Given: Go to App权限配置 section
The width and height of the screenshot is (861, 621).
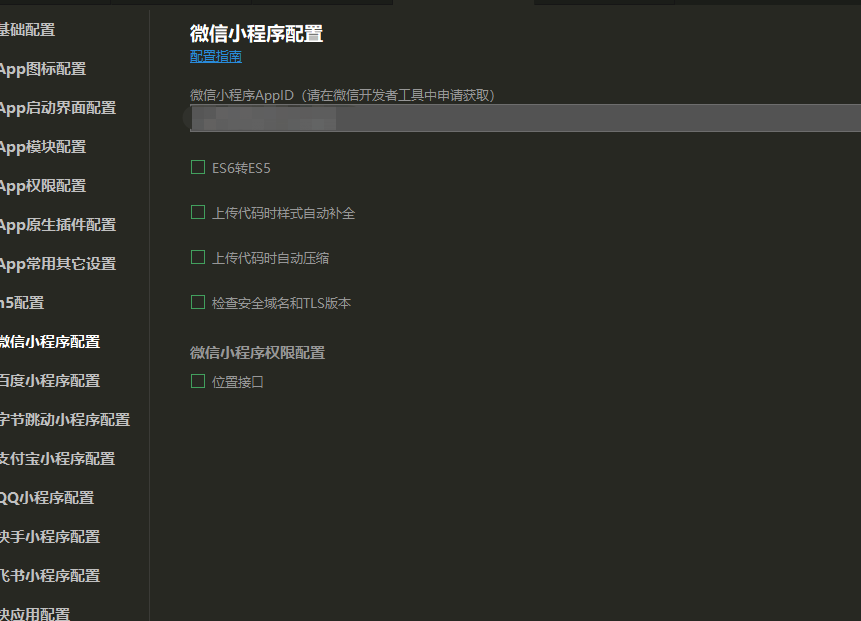Looking at the screenshot, I should click(43, 186).
